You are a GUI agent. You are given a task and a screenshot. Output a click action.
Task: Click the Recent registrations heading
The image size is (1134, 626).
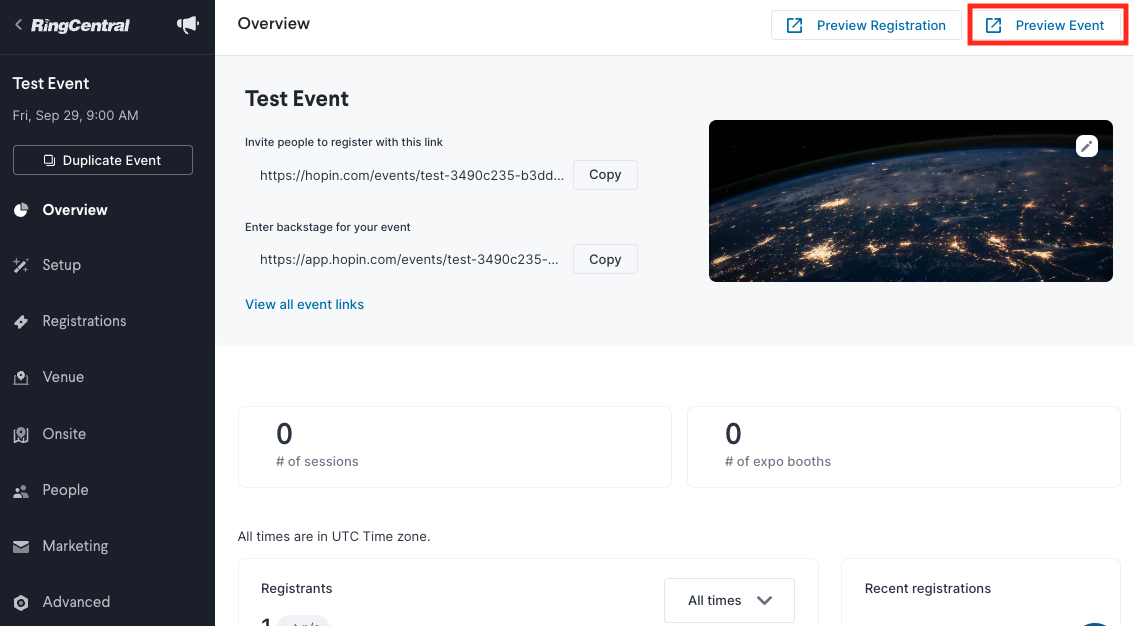point(928,588)
